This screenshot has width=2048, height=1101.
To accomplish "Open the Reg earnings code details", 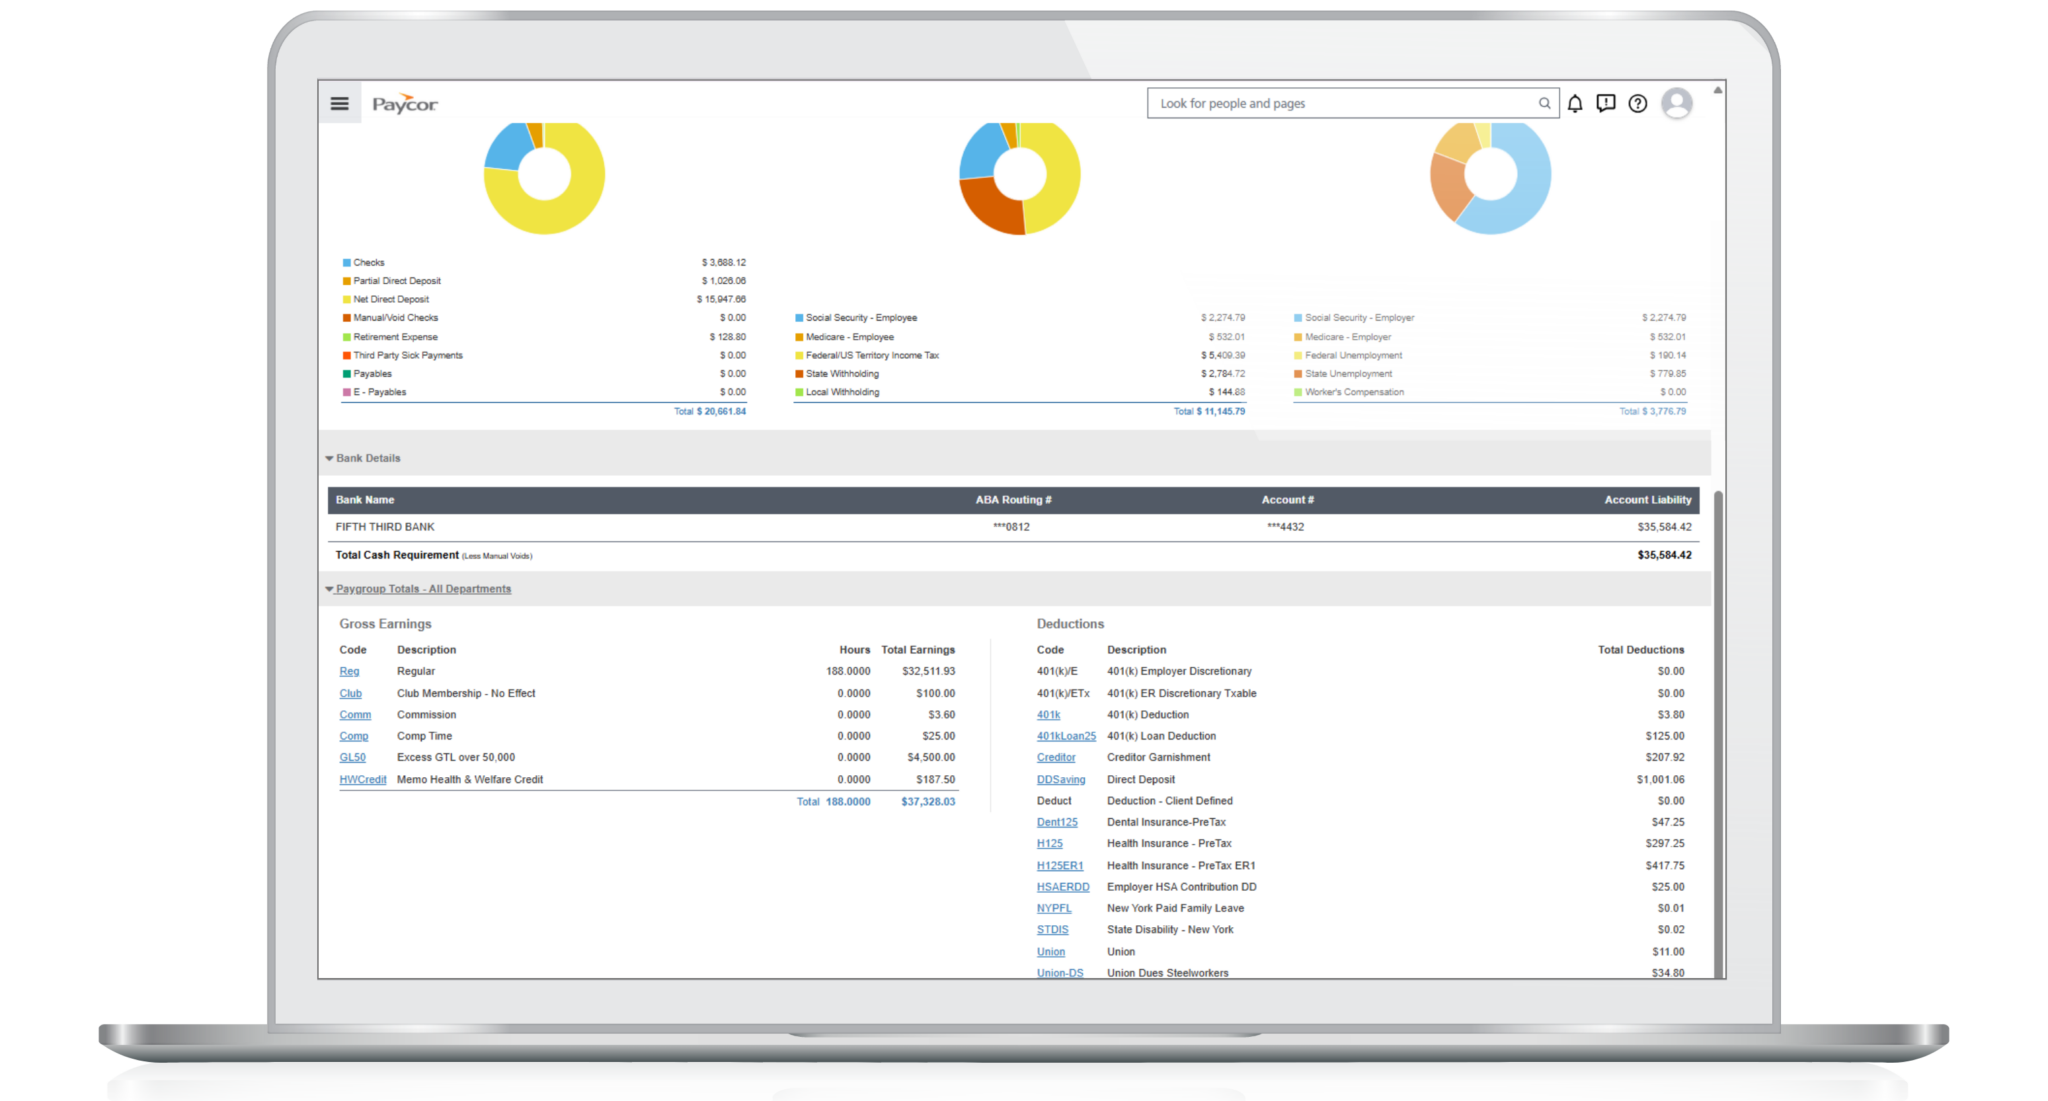I will point(350,671).
